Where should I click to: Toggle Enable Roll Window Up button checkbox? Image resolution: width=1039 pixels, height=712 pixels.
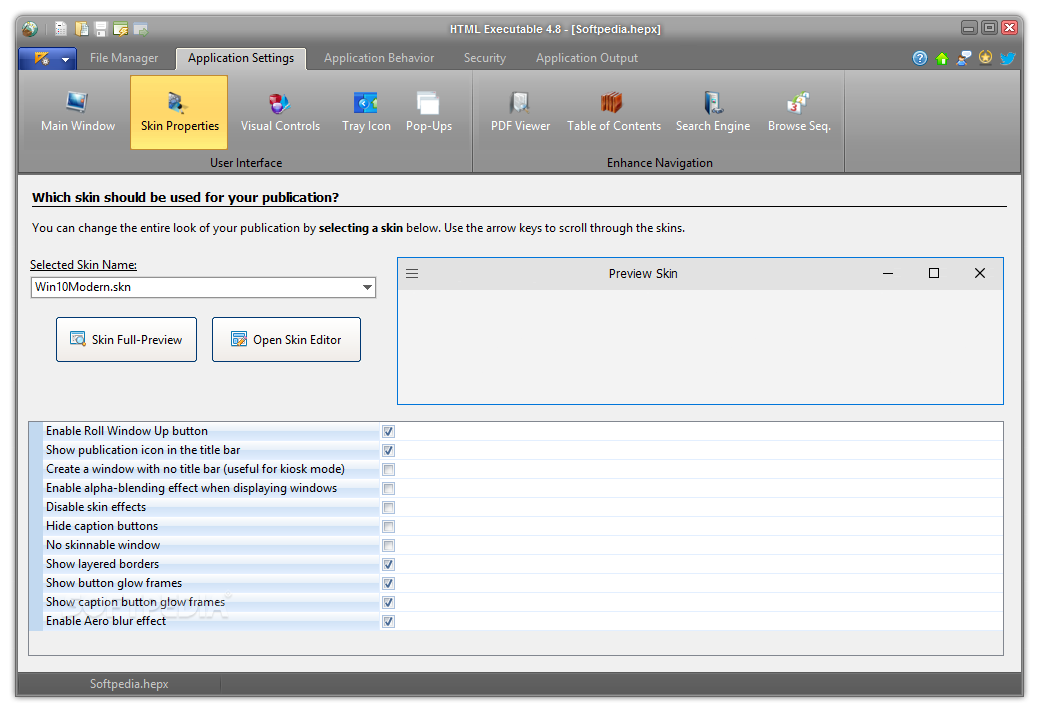tap(388, 431)
